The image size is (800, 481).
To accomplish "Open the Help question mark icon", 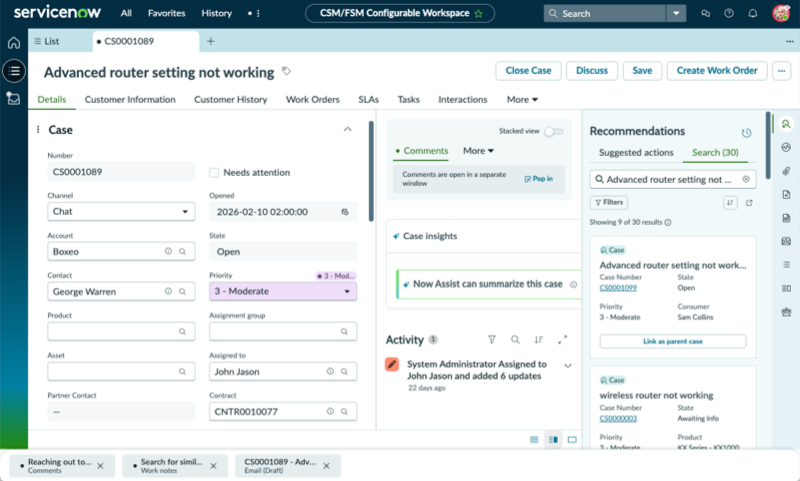I will coord(729,14).
